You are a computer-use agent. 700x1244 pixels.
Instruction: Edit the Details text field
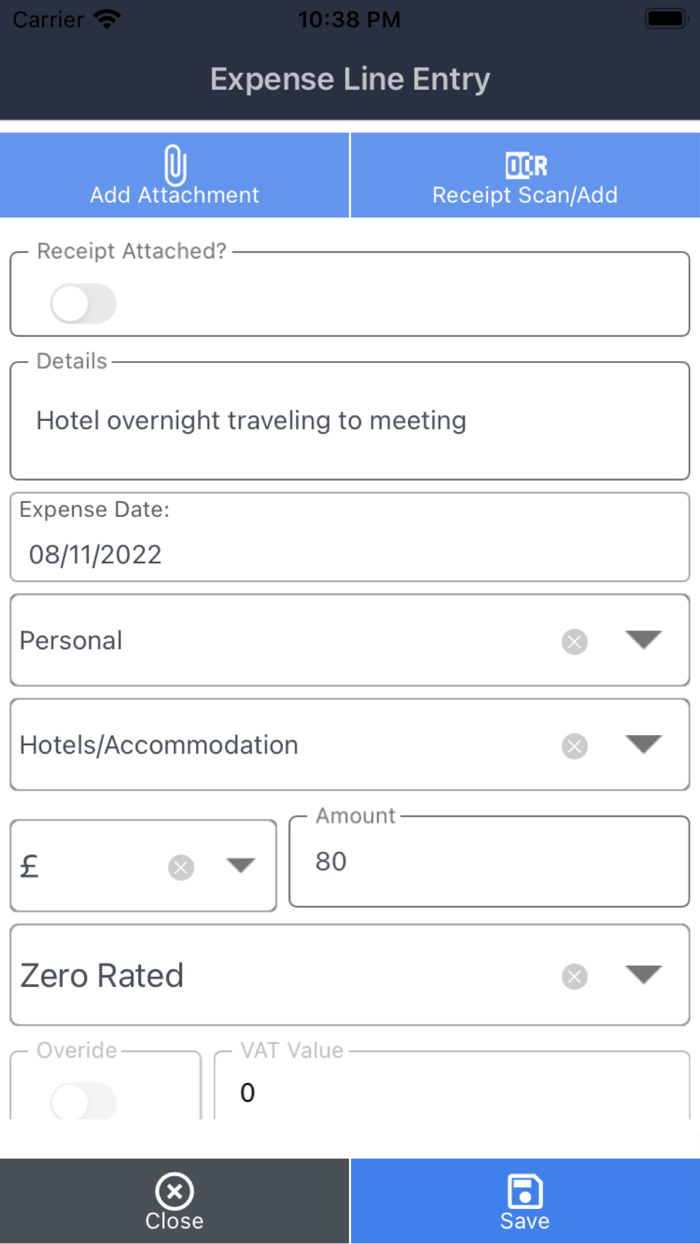[350, 421]
